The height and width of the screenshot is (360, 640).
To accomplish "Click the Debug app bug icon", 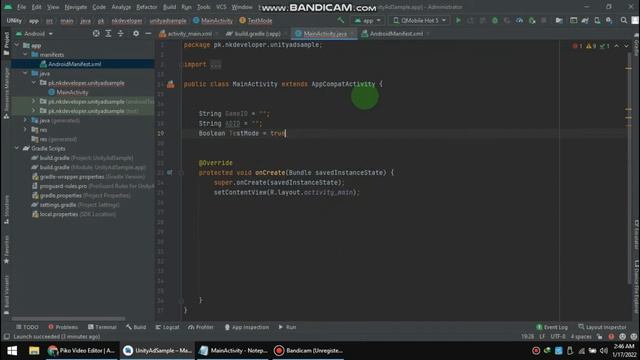I will pos(495,20).
